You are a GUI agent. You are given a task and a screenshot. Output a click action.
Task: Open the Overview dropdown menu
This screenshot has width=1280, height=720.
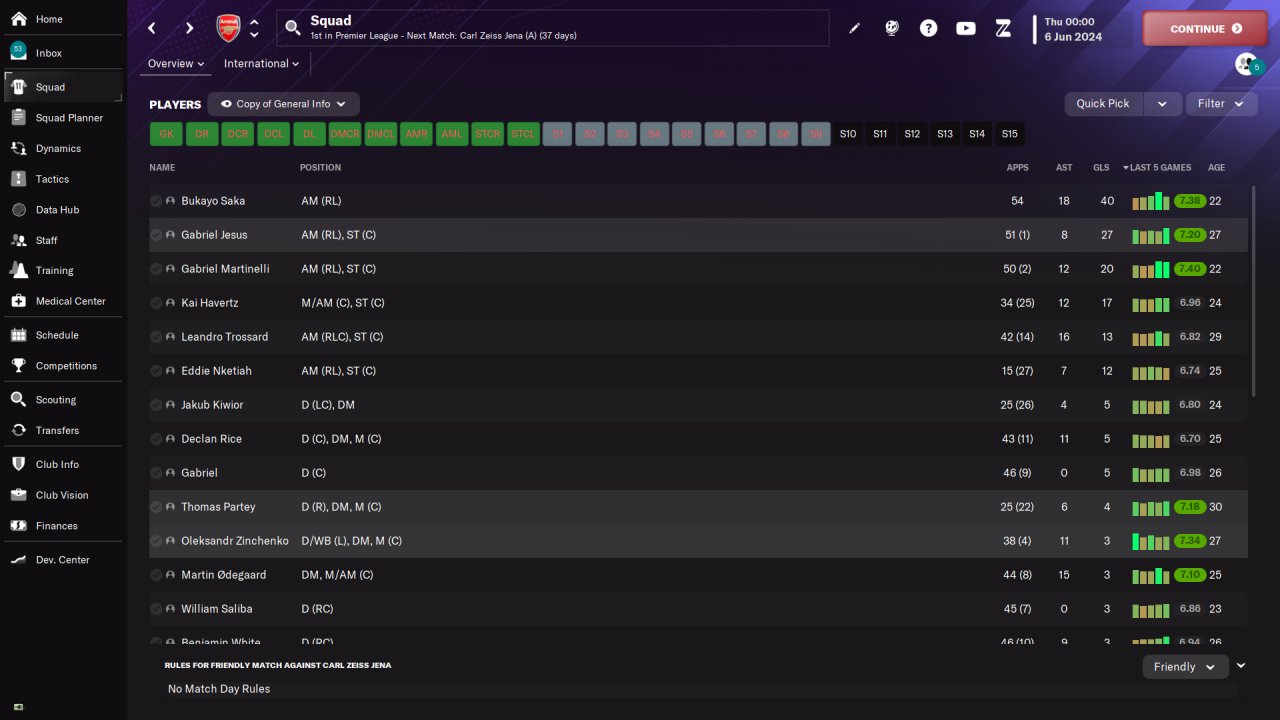coord(176,64)
